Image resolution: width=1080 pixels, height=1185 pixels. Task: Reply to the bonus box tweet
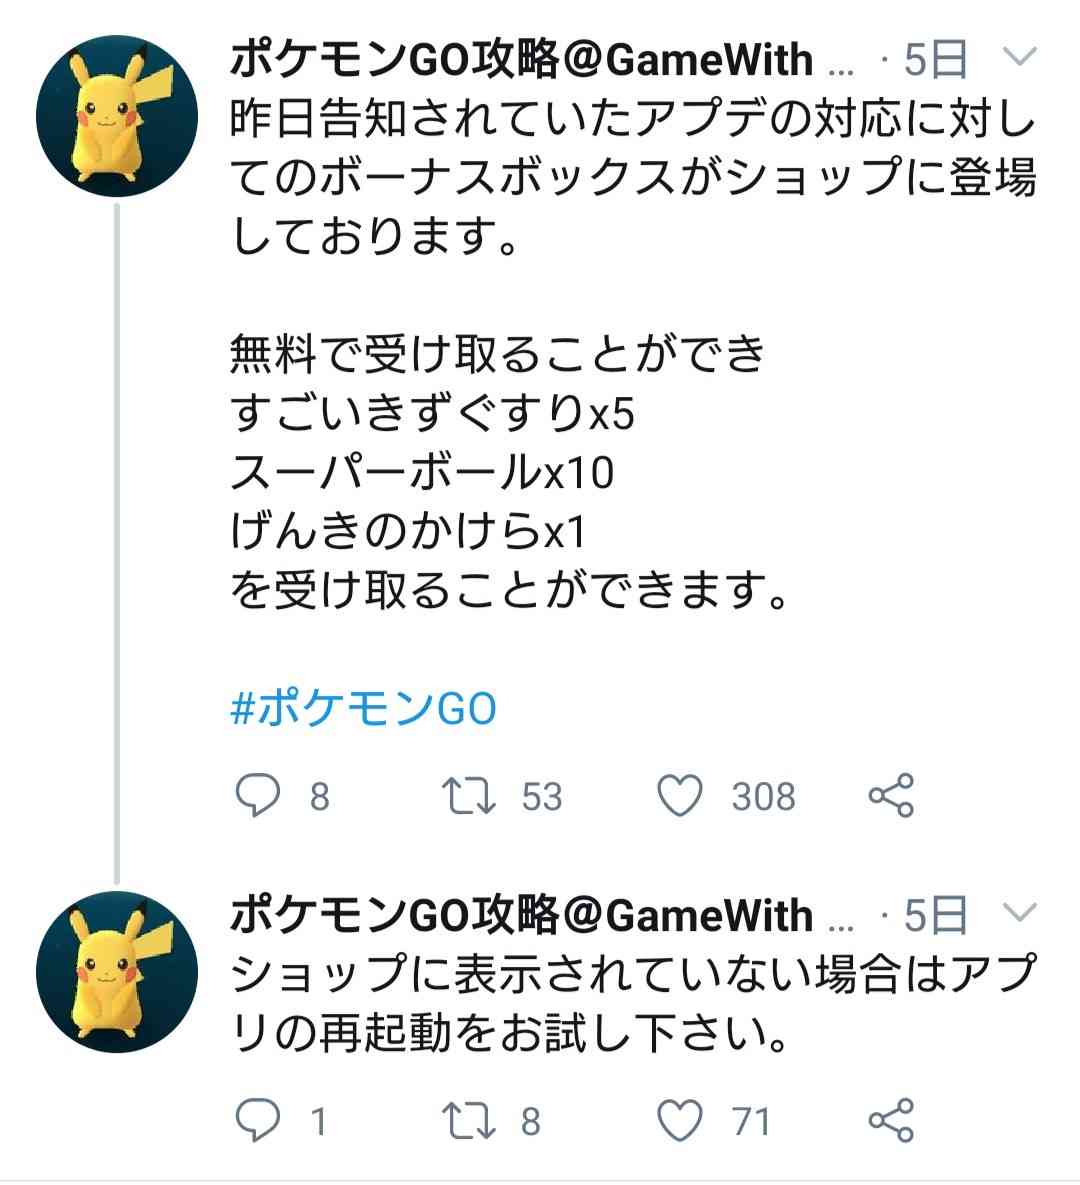click(262, 795)
